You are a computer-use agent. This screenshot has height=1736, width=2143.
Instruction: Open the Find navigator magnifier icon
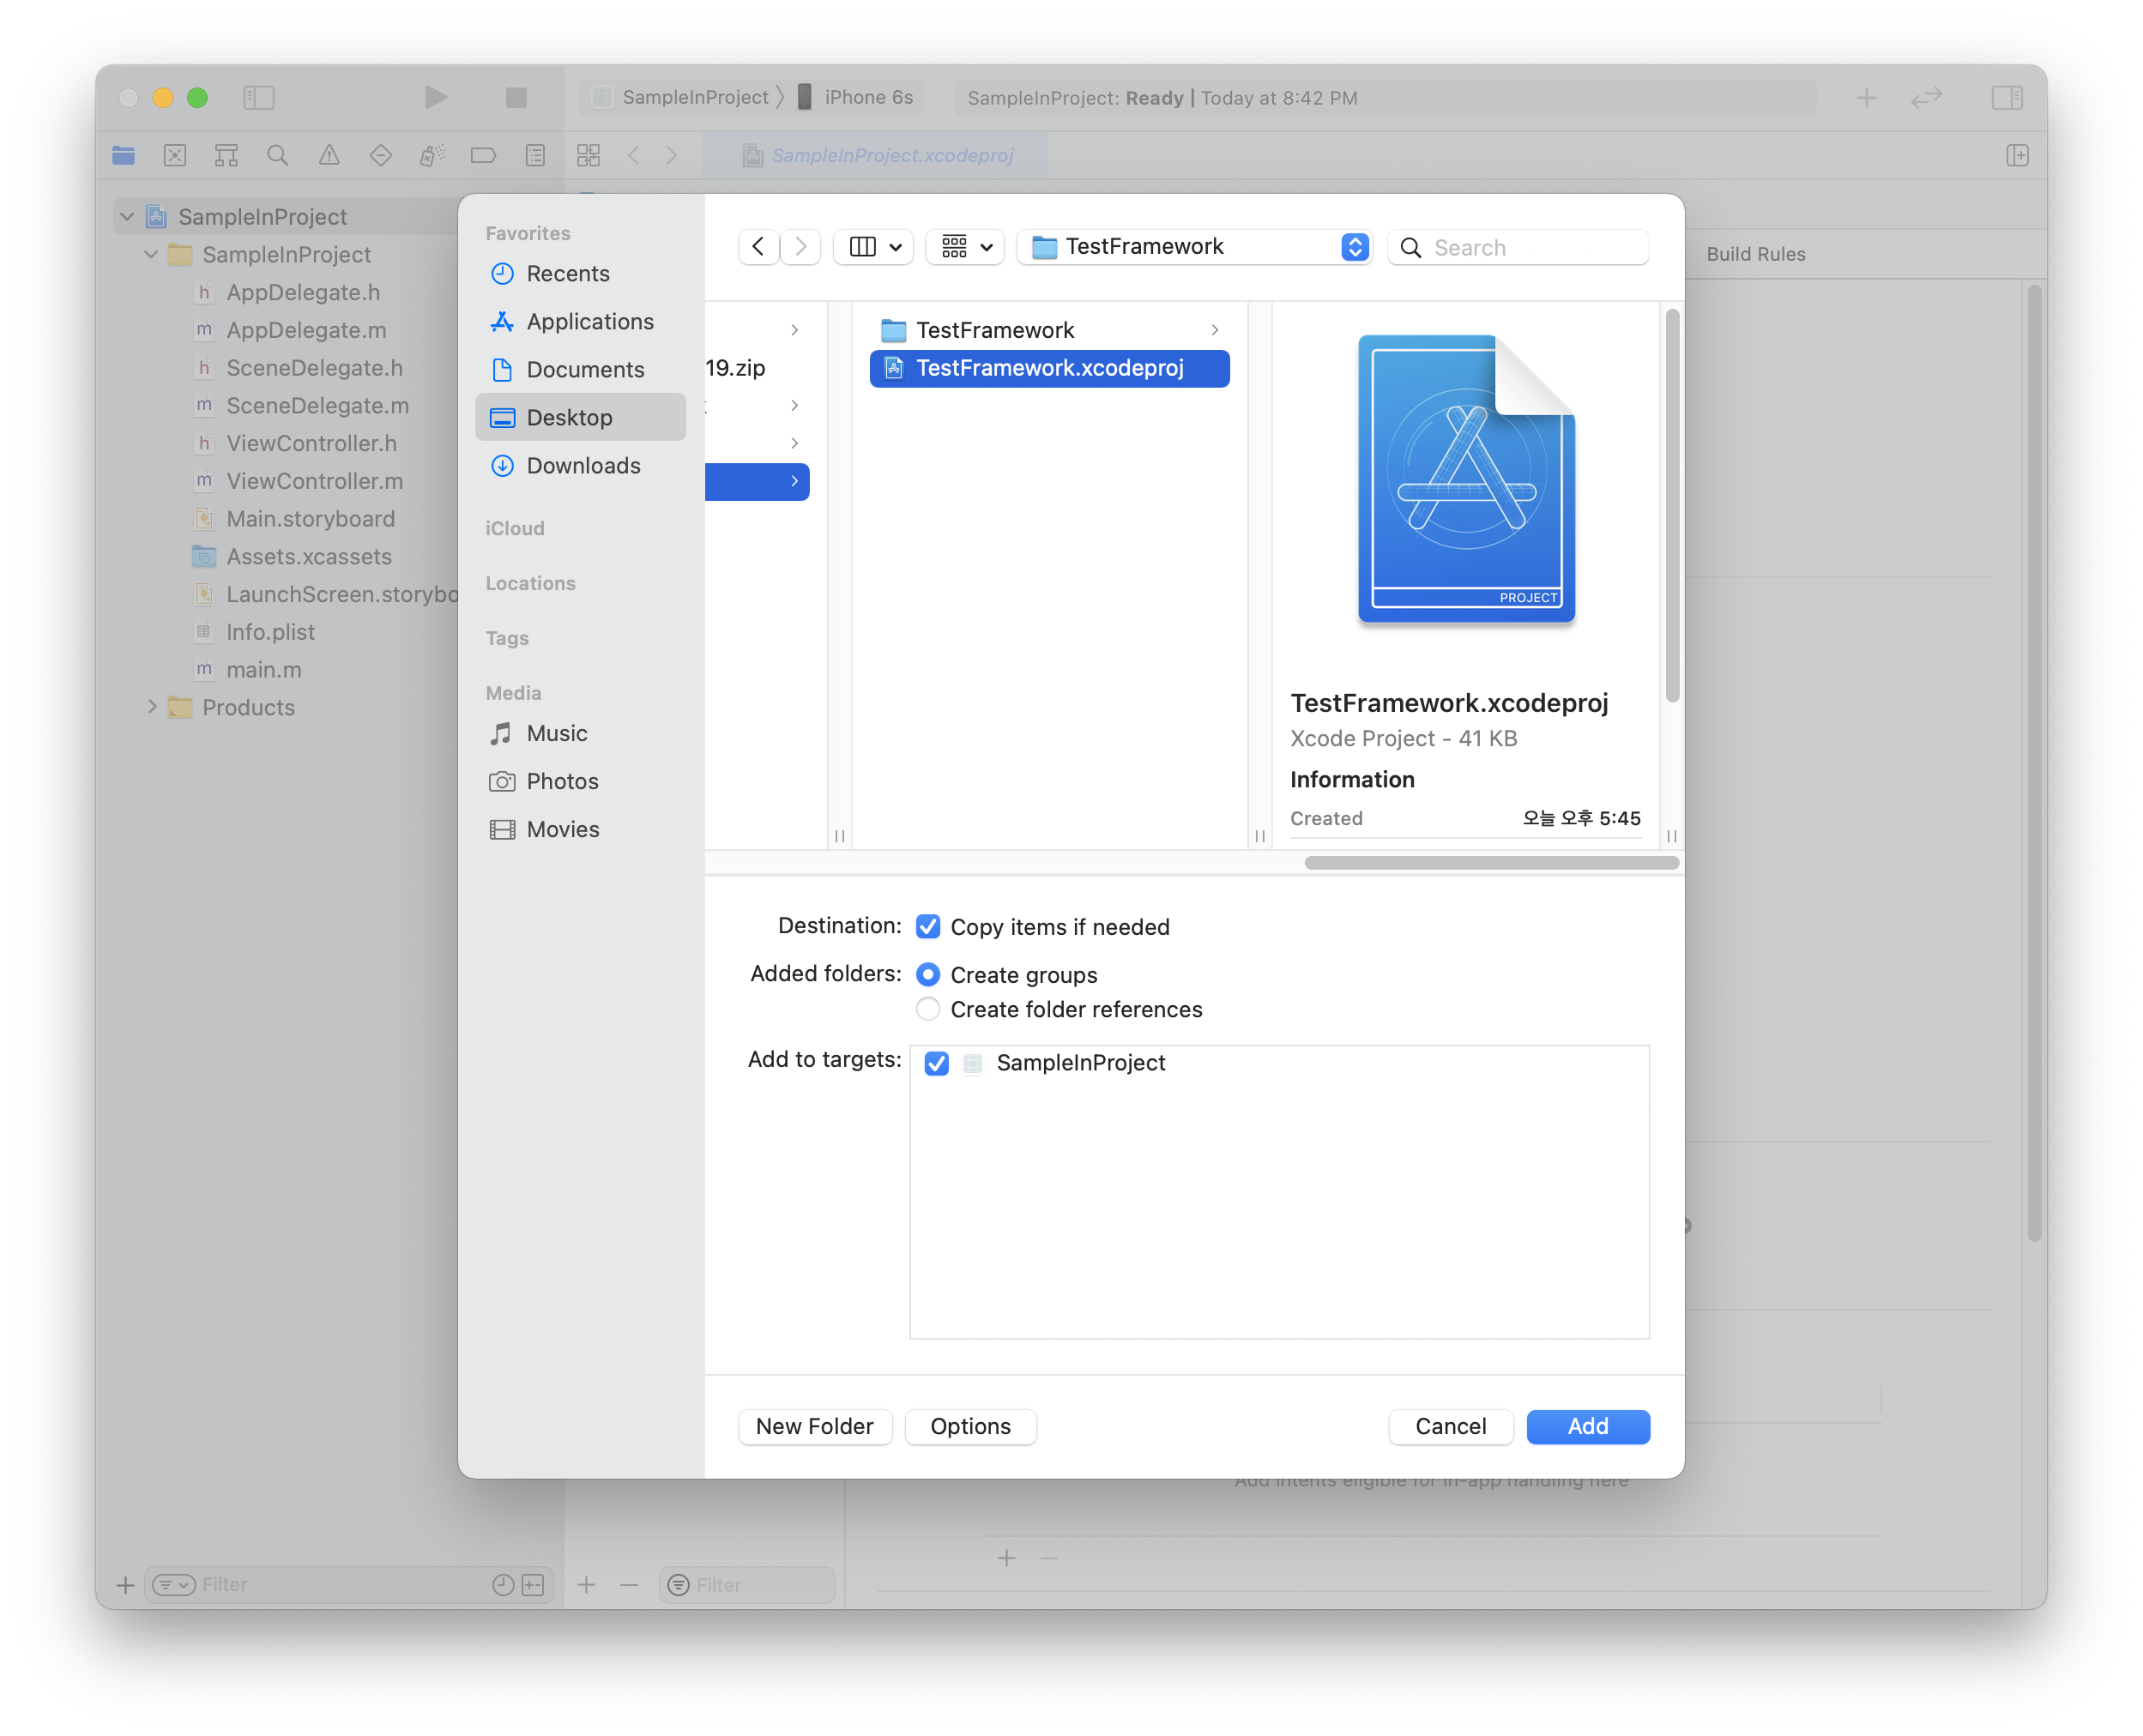[x=277, y=155]
